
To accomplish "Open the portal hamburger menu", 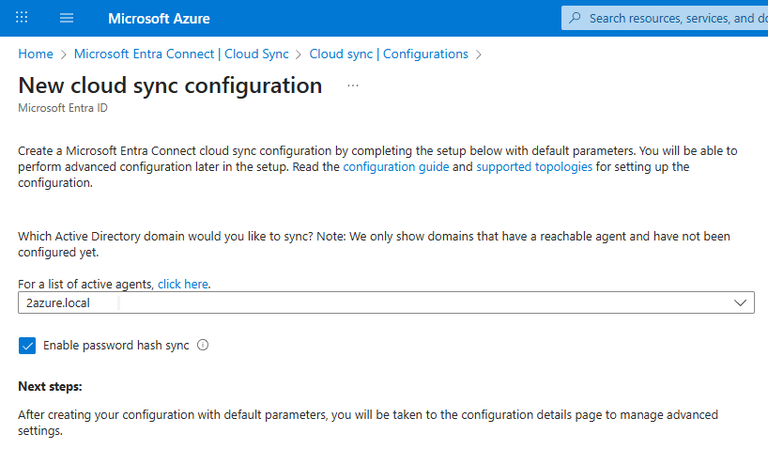I will click(x=67, y=18).
